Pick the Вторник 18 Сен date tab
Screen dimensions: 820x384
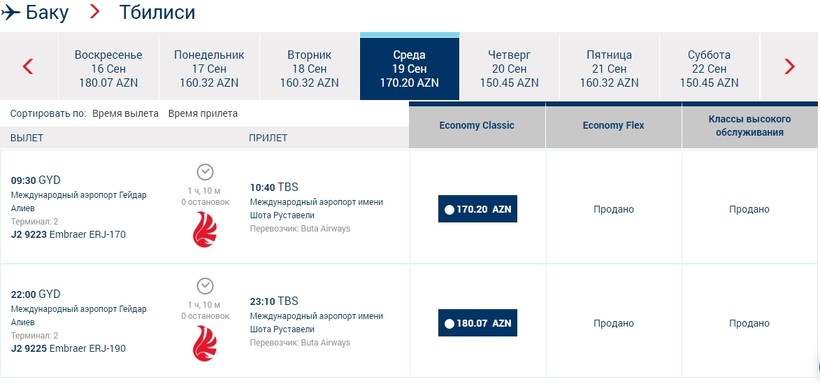309,66
